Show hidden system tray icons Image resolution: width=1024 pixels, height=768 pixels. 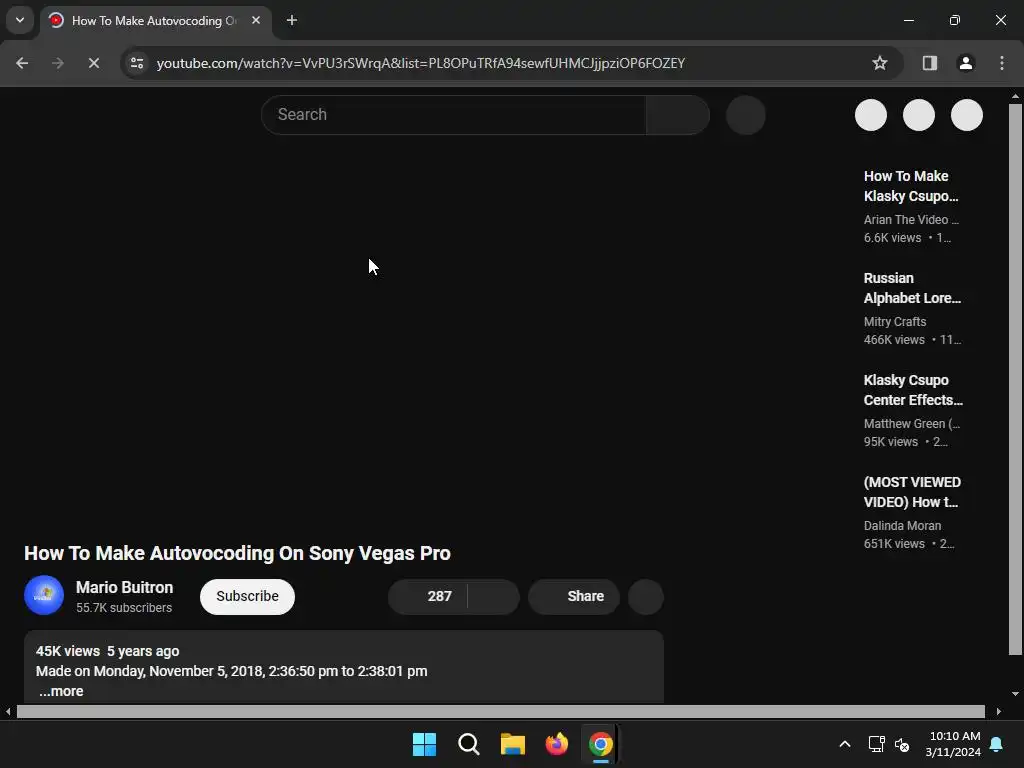tap(844, 744)
